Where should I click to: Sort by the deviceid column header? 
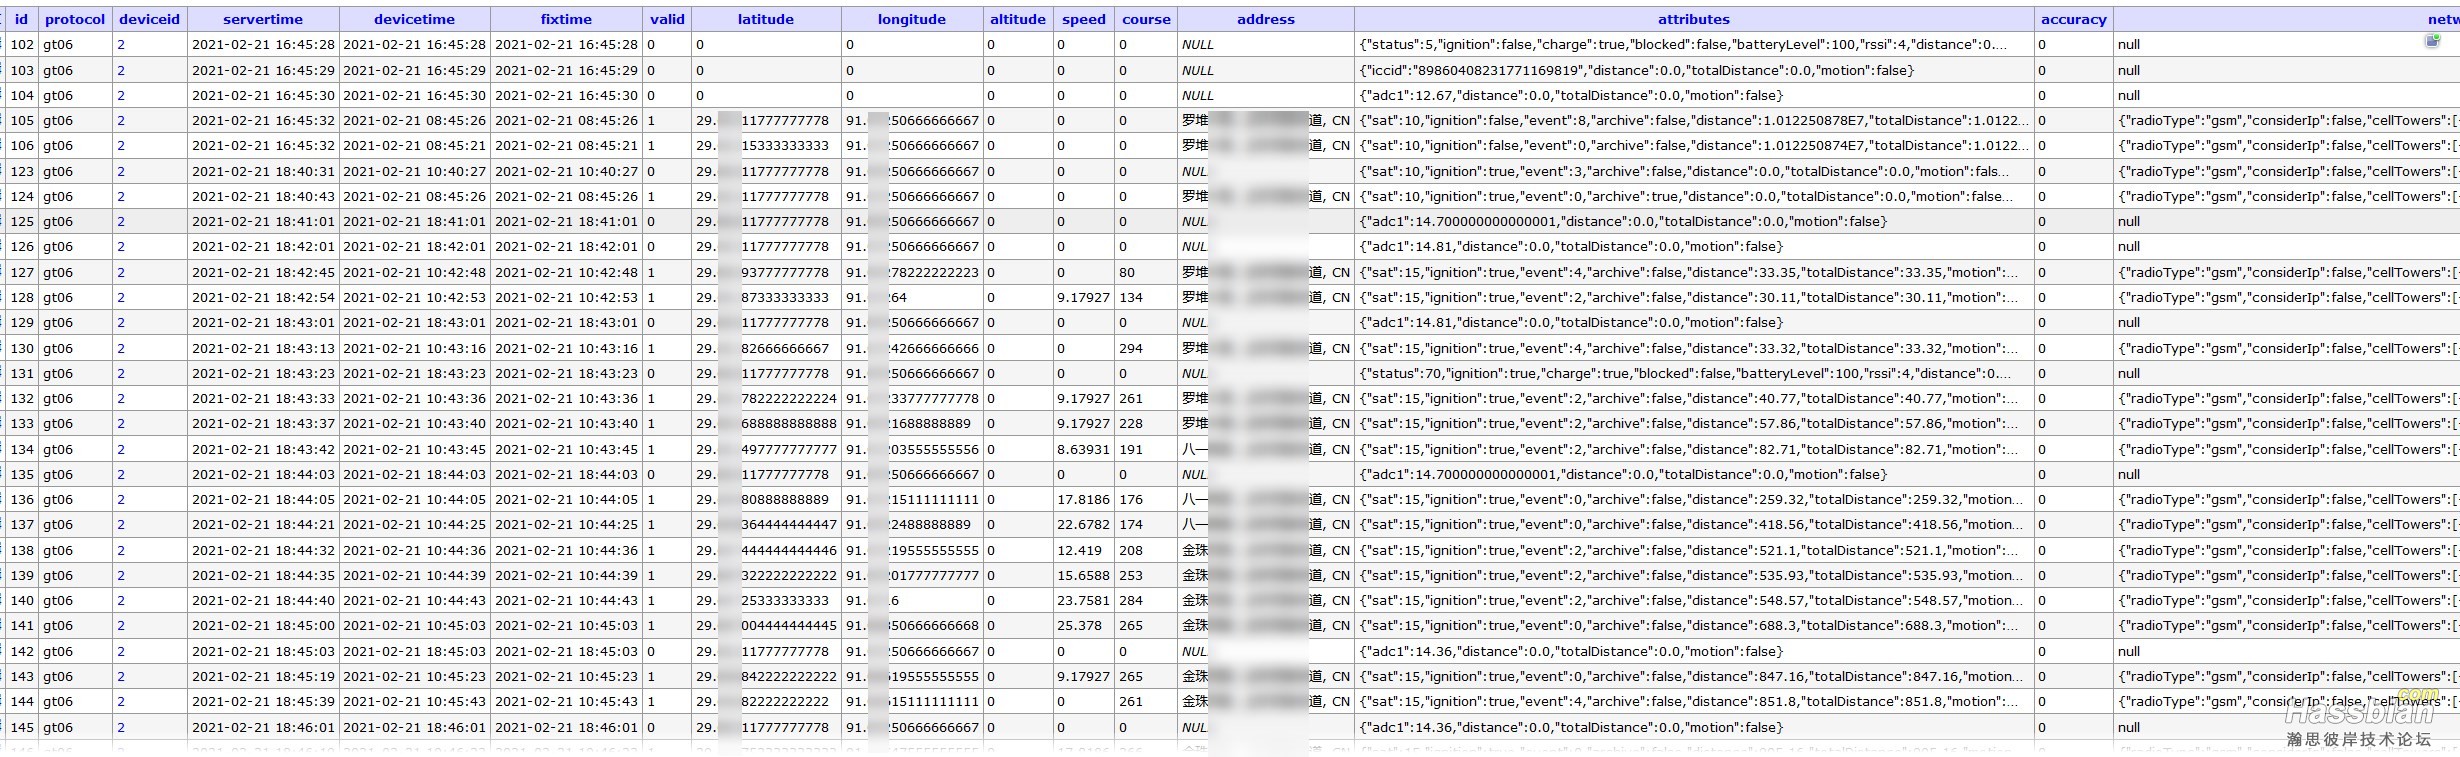(x=150, y=19)
